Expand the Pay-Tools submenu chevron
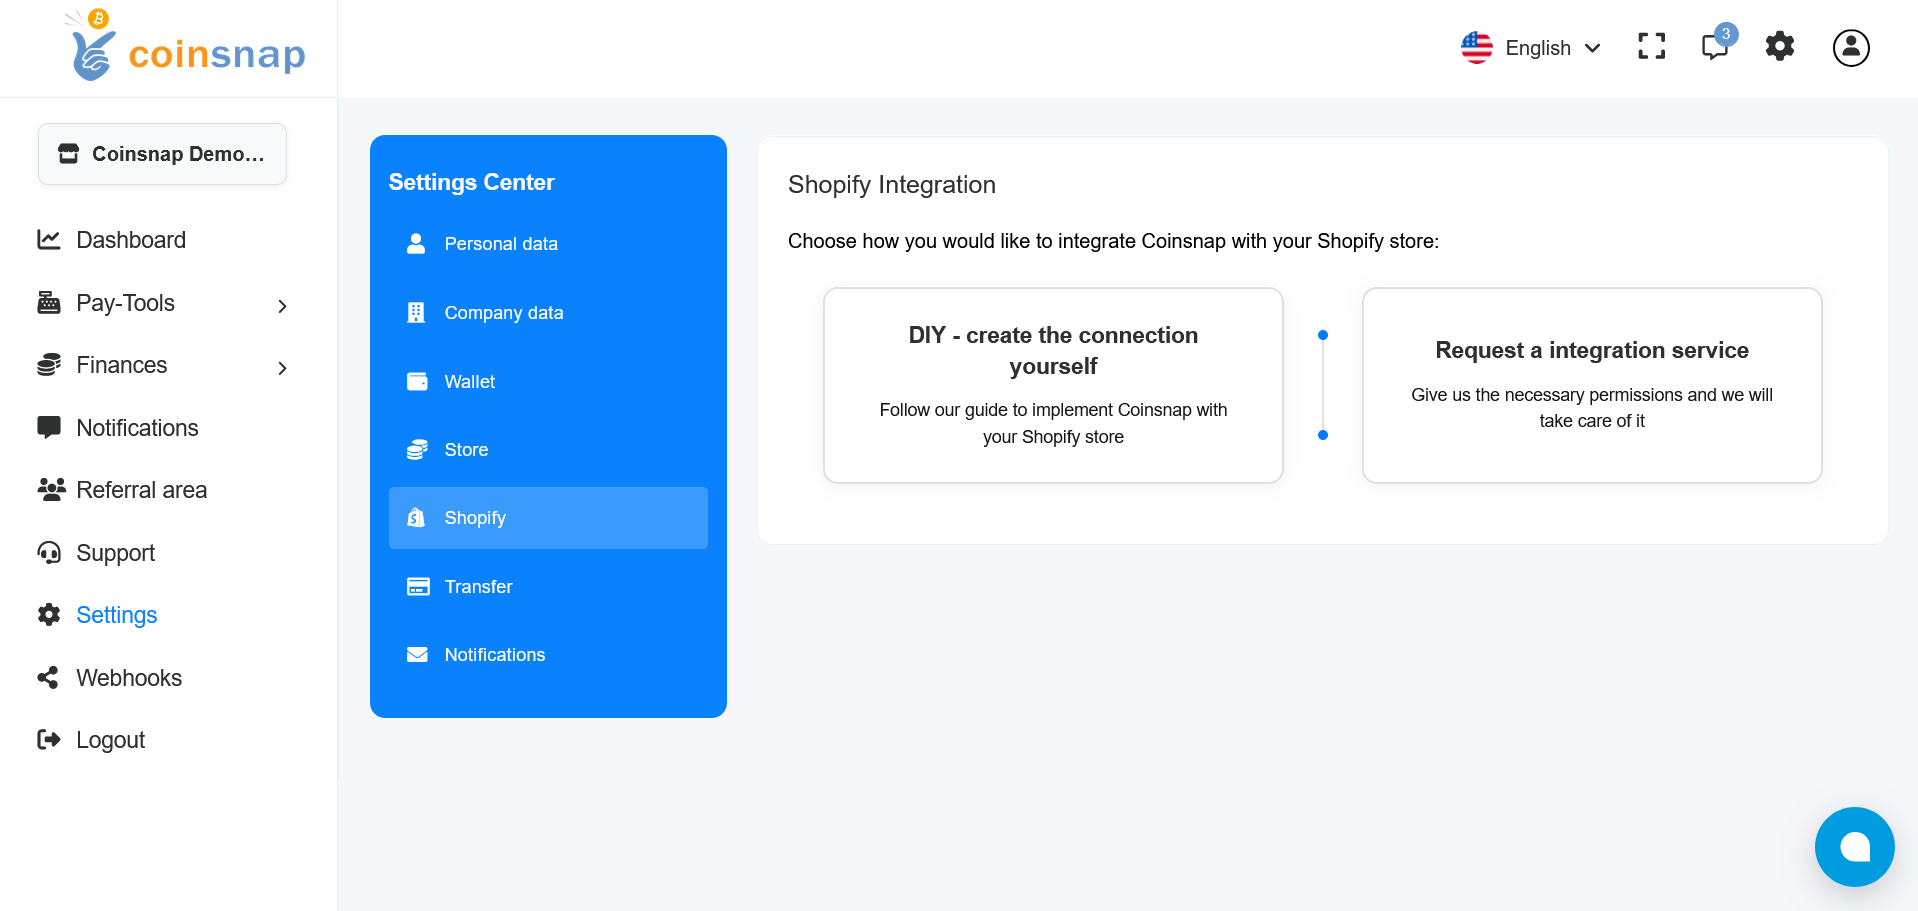Image resolution: width=1918 pixels, height=911 pixels. pos(282,306)
